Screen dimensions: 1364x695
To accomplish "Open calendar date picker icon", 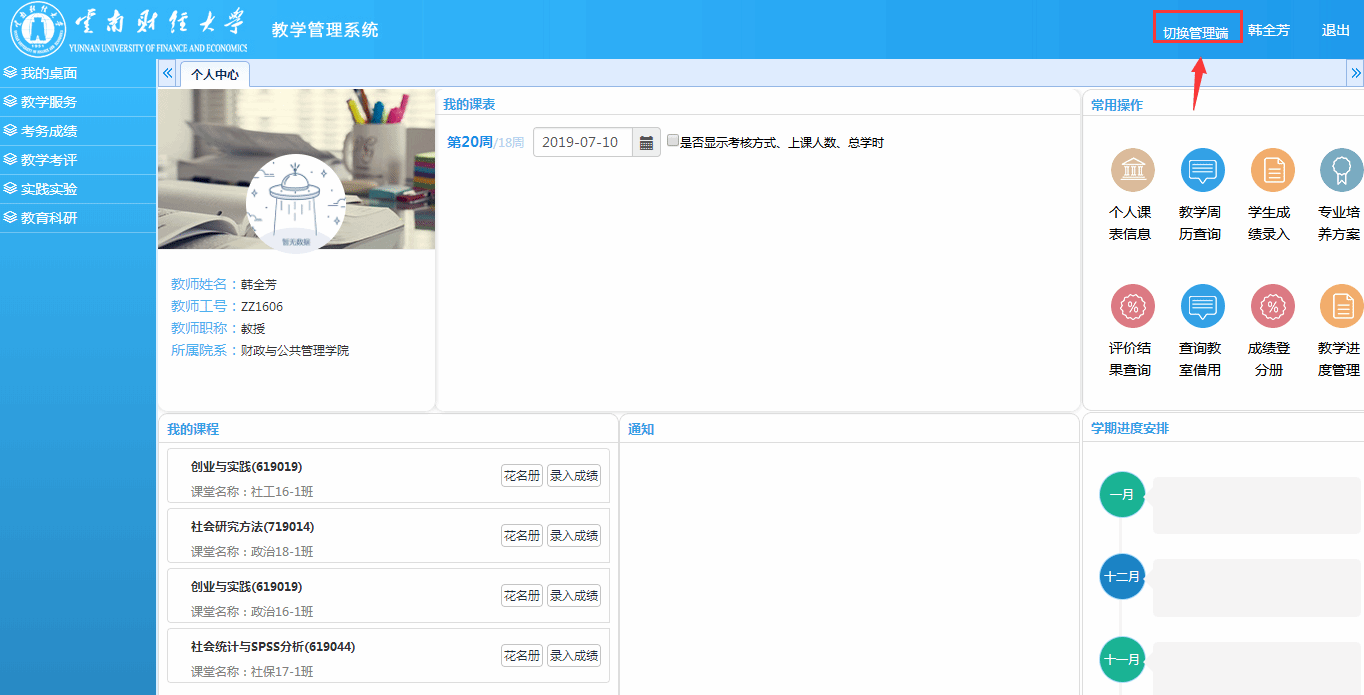I will click(x=646, y=143).
